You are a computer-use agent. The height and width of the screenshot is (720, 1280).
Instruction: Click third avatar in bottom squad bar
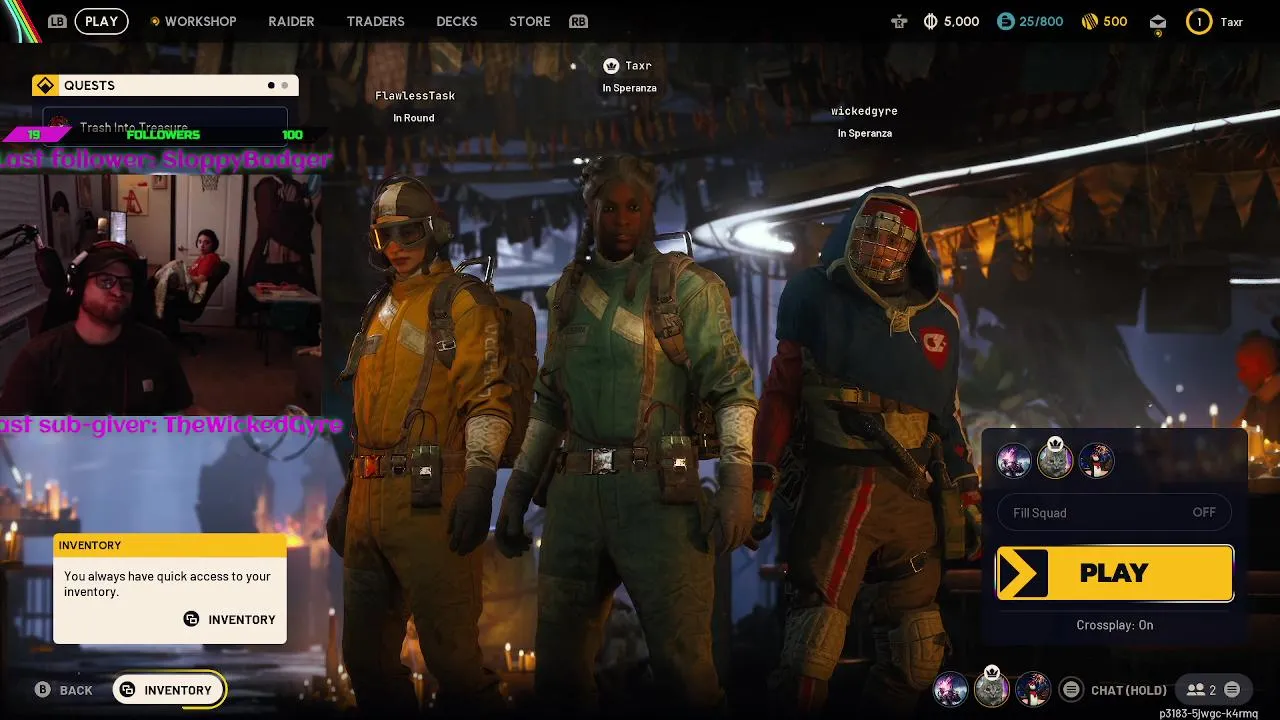click(1033, 689)
